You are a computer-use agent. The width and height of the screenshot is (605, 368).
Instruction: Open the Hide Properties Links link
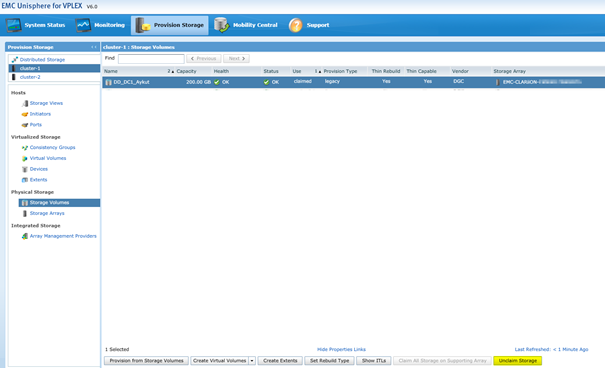pos(341,349)
